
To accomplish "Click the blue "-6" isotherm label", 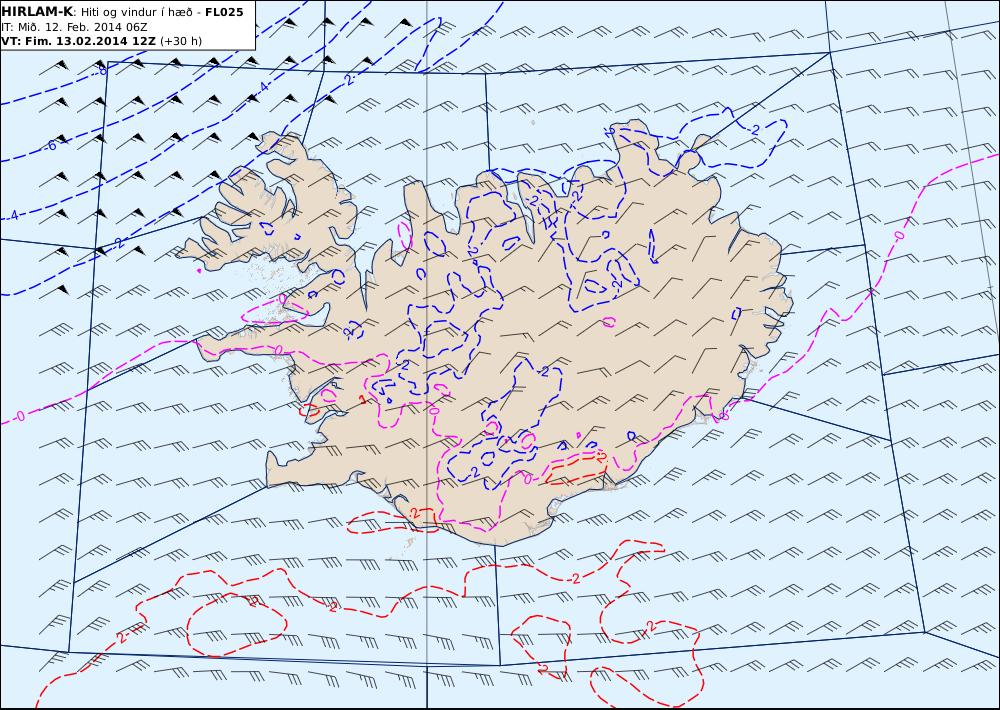I will tap(50, 145).
